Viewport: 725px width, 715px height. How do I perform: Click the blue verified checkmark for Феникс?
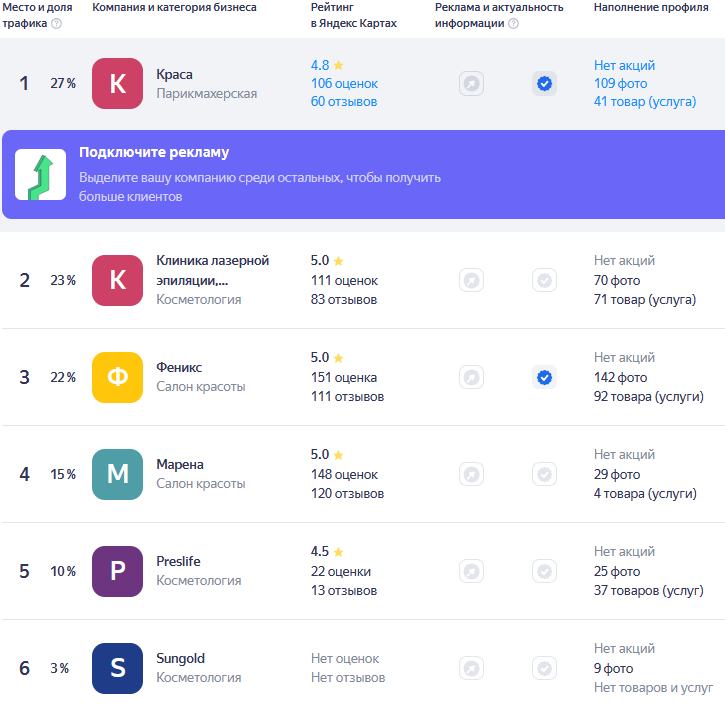[544, 377]
